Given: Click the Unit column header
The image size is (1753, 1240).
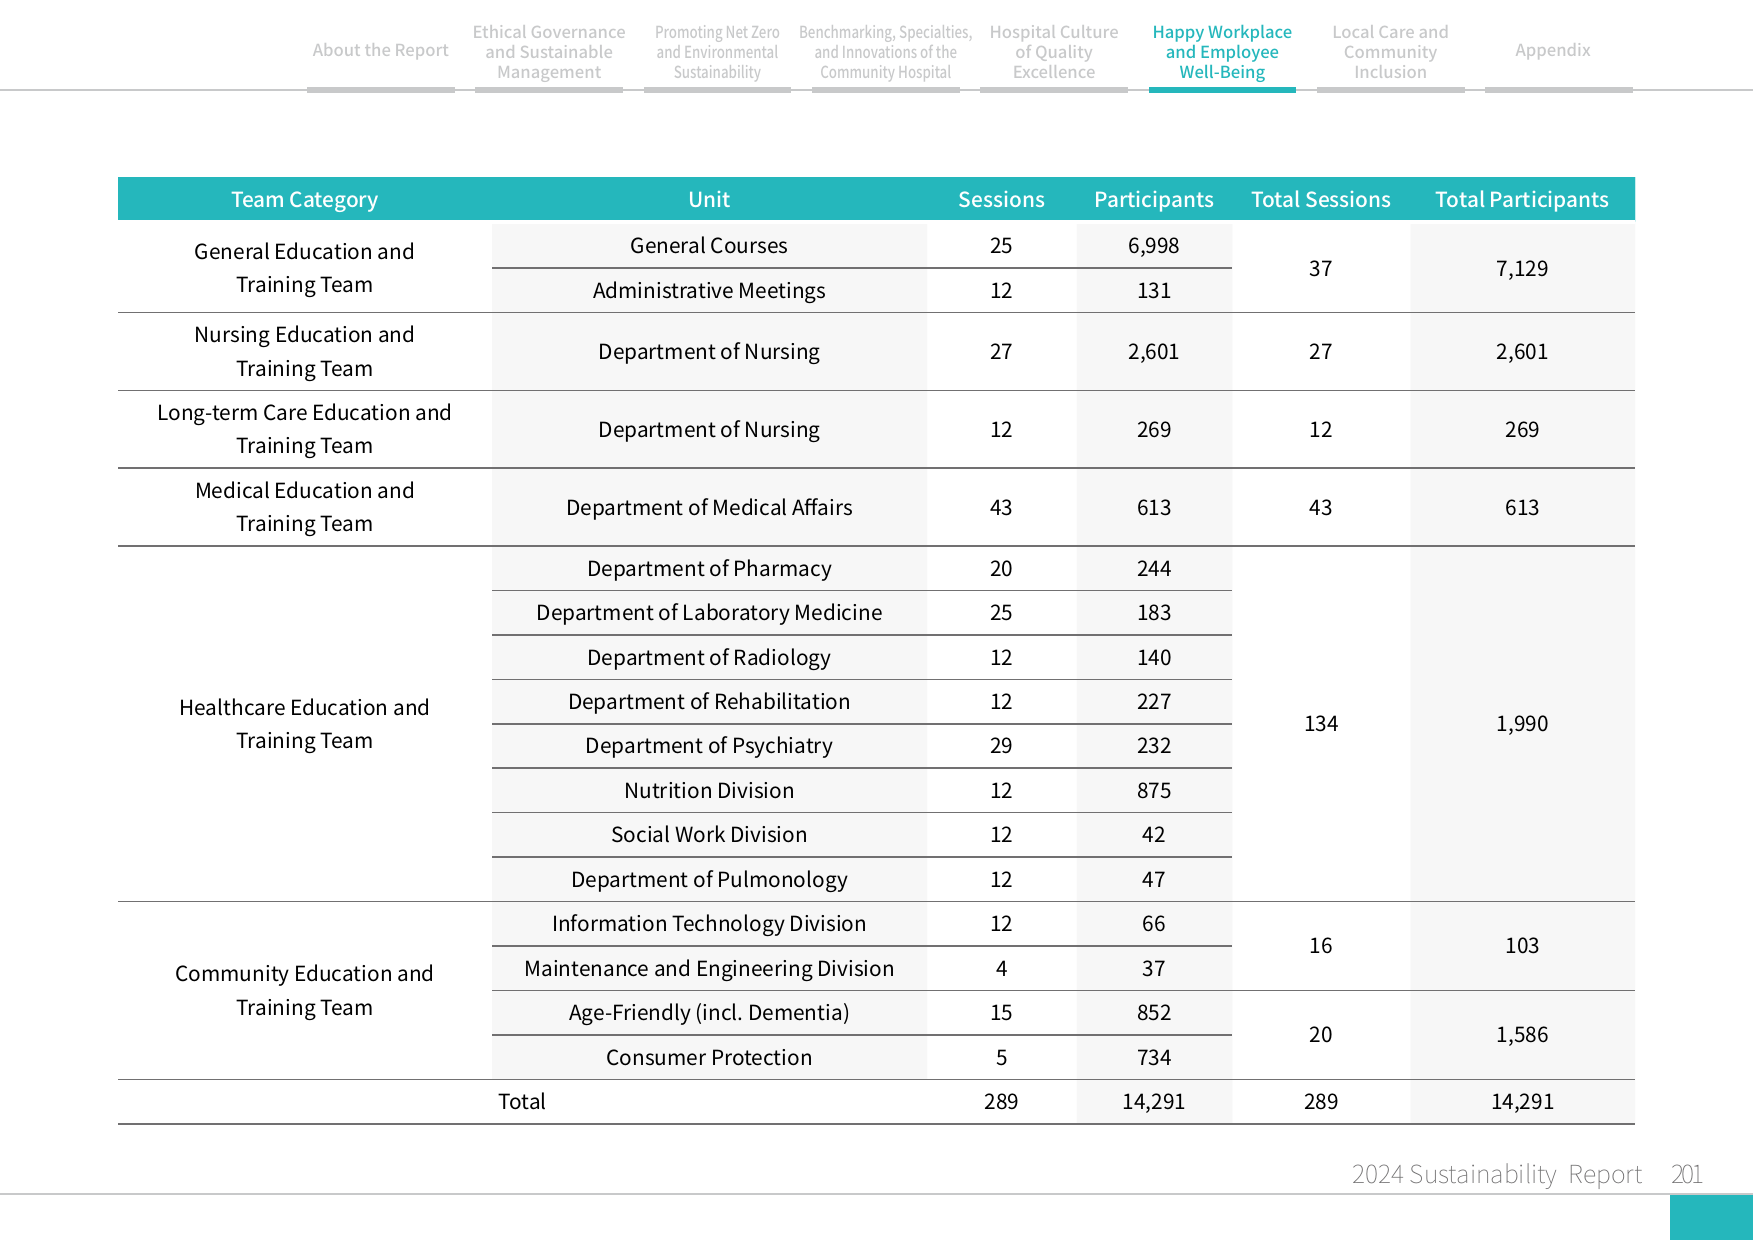Looking at the screenshot, I should 709,199.
